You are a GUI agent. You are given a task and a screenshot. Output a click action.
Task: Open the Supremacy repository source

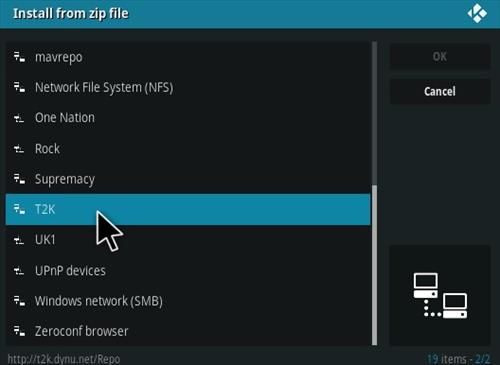[x=188, y=179]
